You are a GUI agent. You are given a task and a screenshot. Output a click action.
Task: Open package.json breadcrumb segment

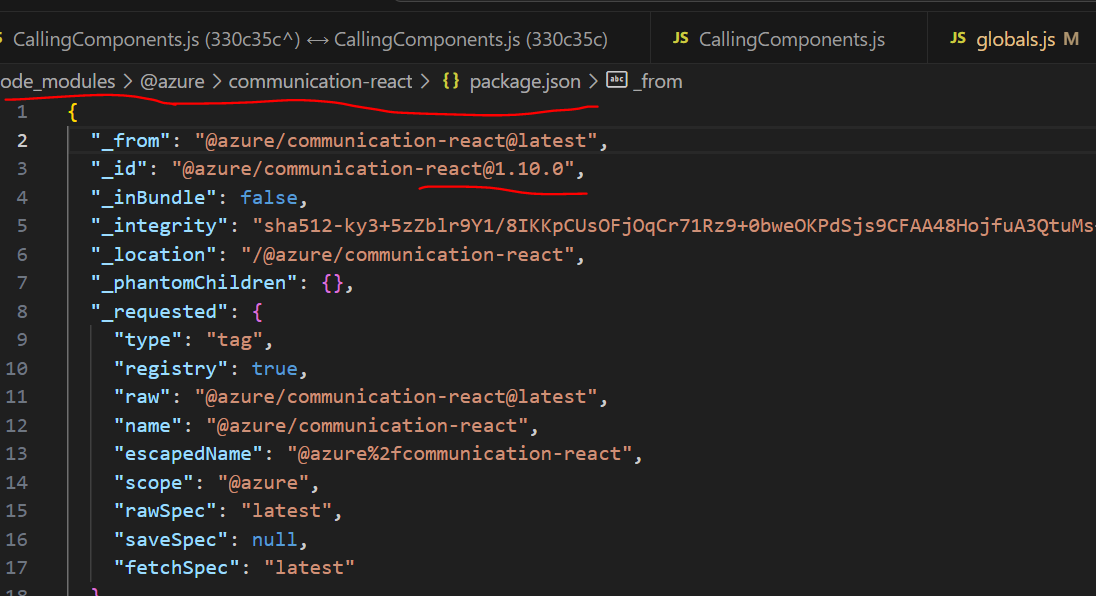(x=525, y=82)
